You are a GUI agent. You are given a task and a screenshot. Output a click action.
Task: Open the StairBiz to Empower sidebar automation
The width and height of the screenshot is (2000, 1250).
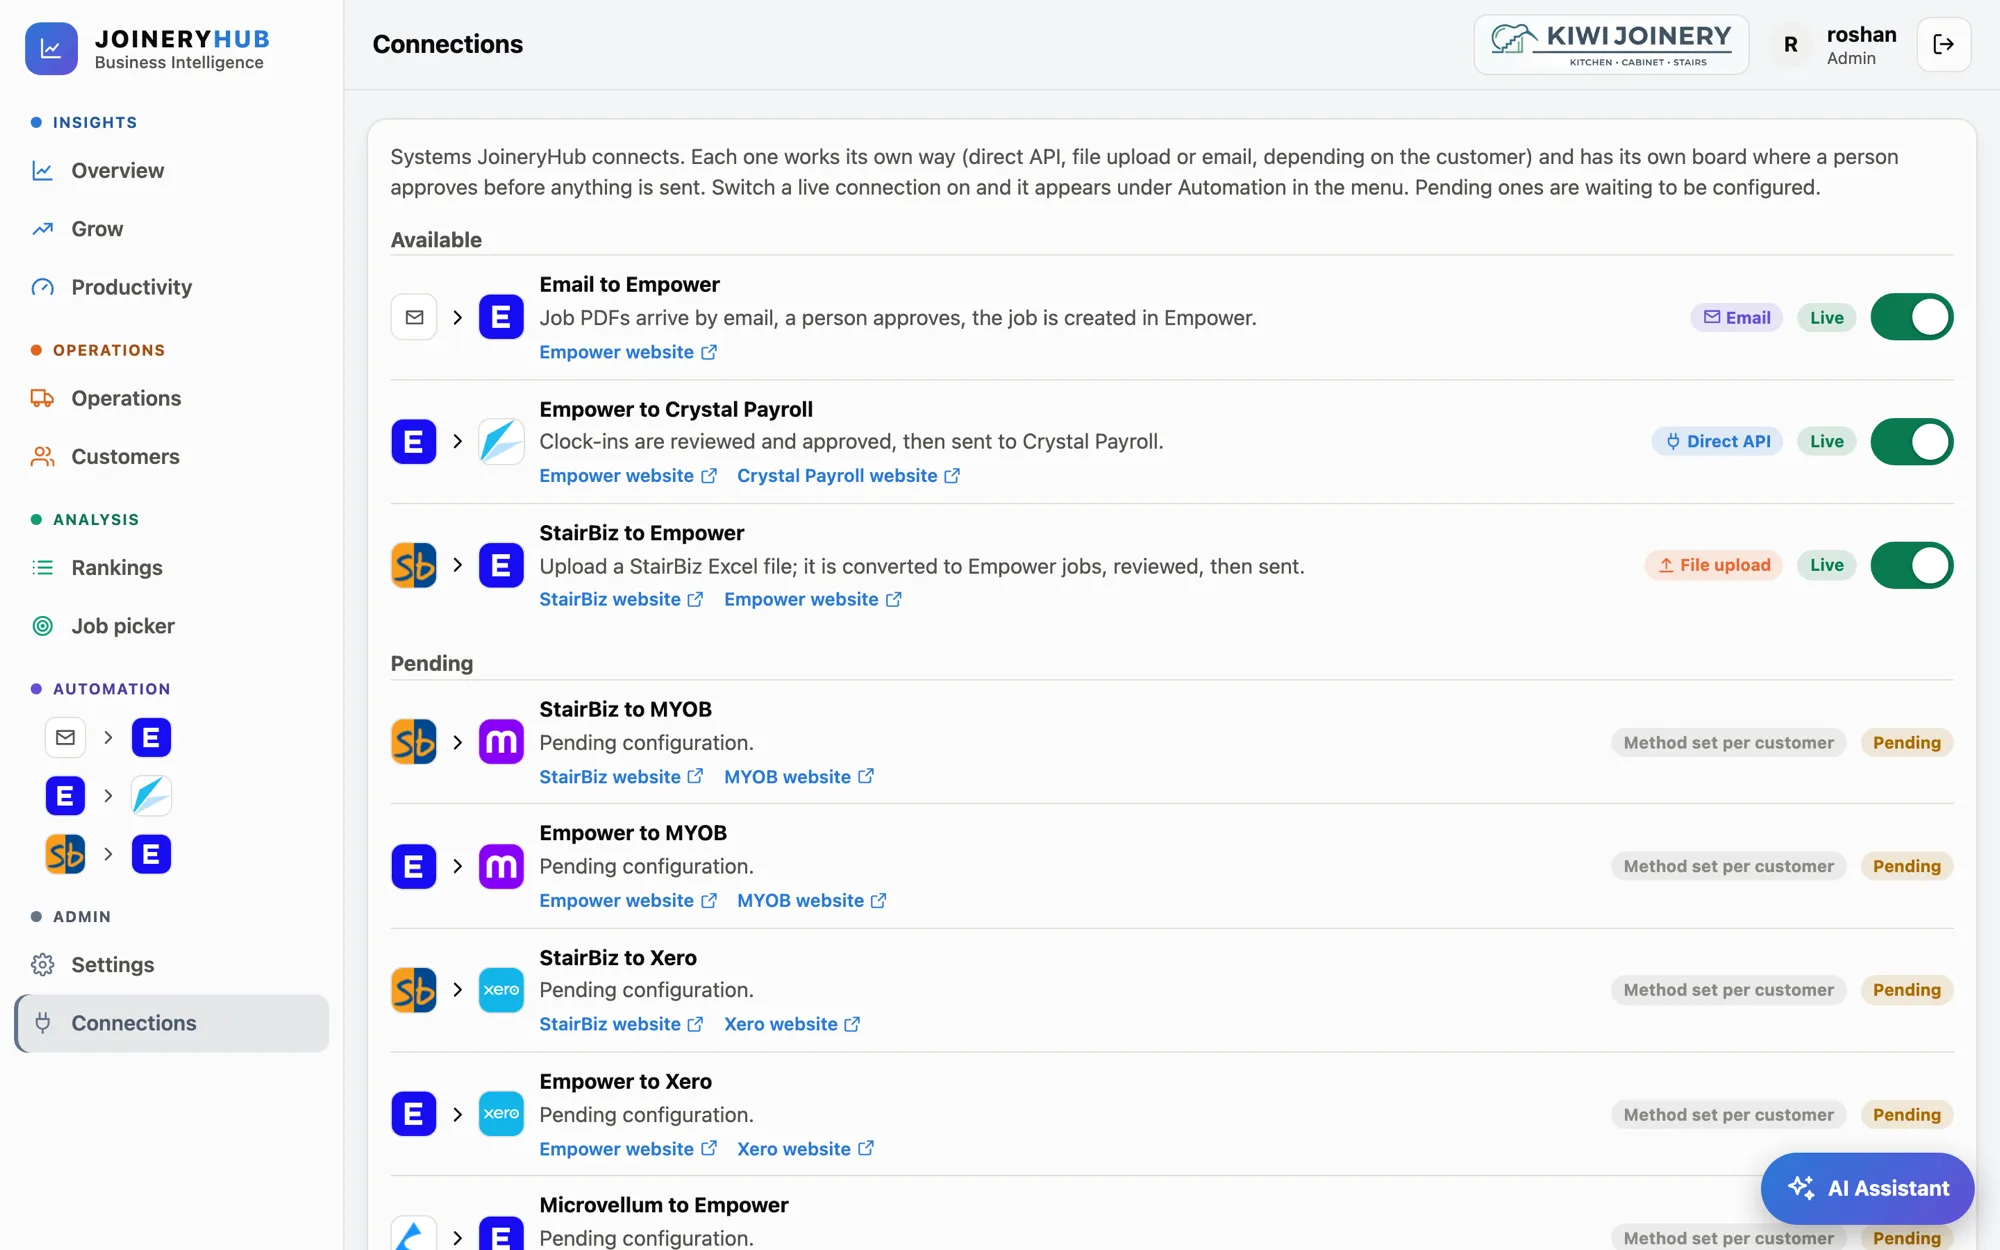[x=108, y=854]
